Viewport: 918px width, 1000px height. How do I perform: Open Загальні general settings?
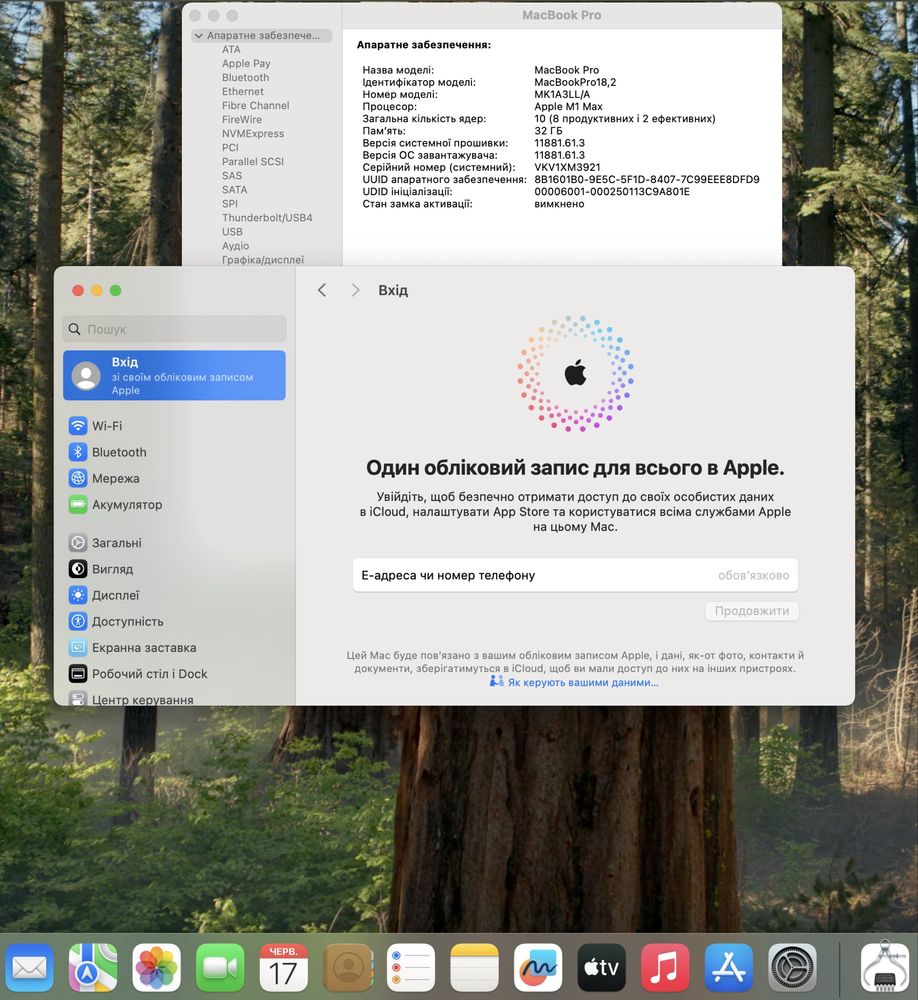[x=174, y=543]
